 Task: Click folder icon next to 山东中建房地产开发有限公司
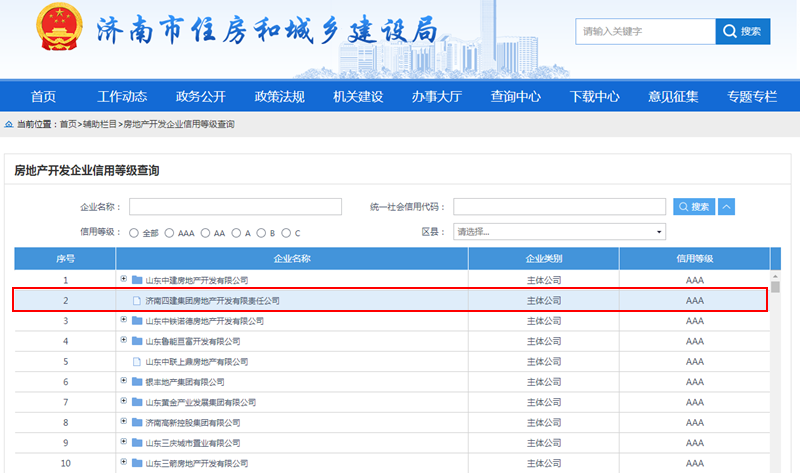point(137,280)
